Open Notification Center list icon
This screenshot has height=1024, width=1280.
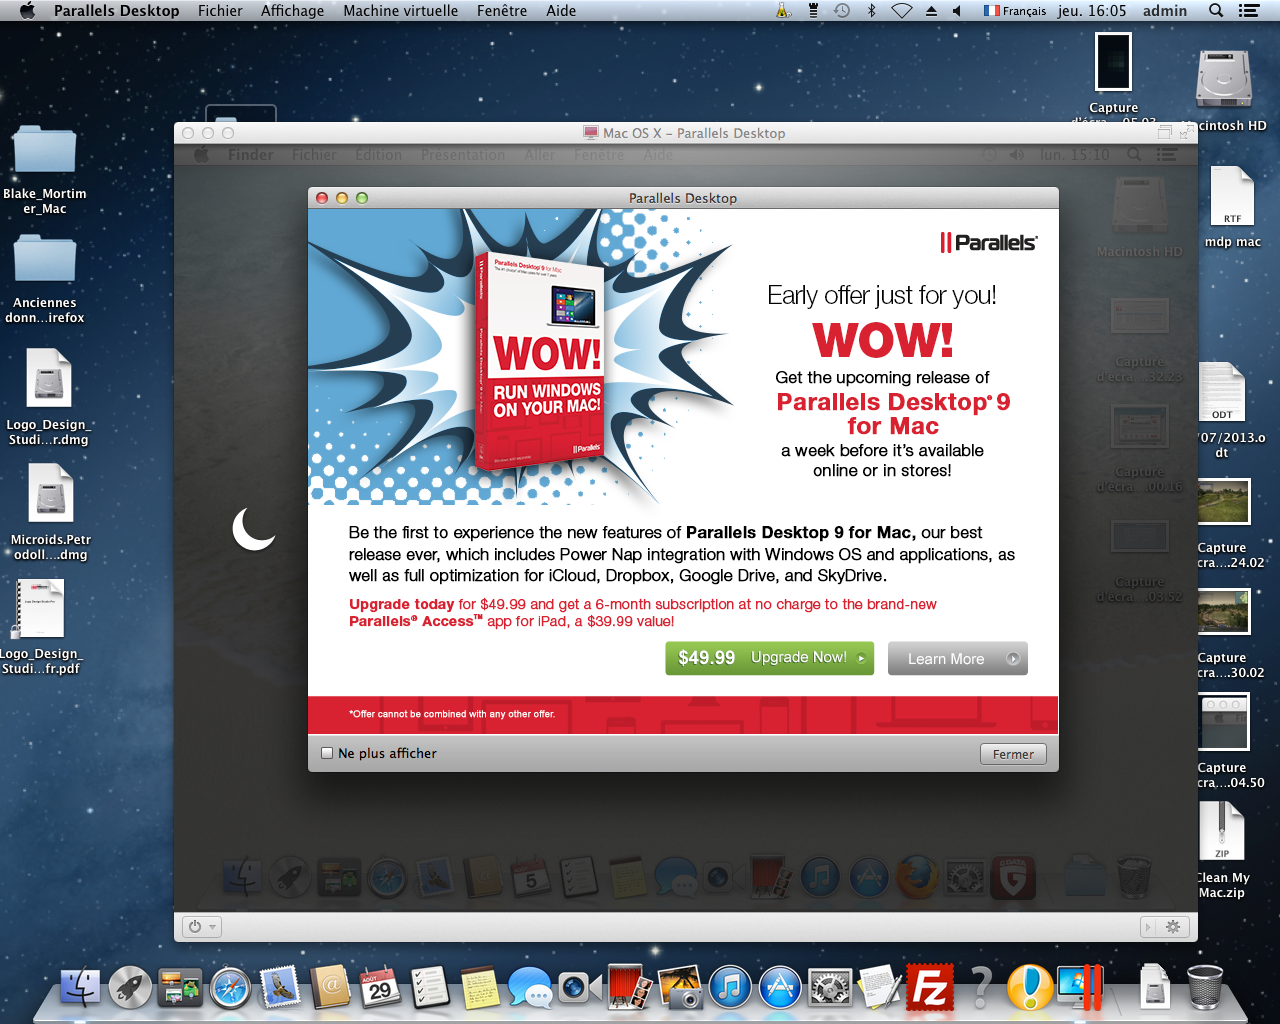pyautogui.click(x=1248, y=11)
